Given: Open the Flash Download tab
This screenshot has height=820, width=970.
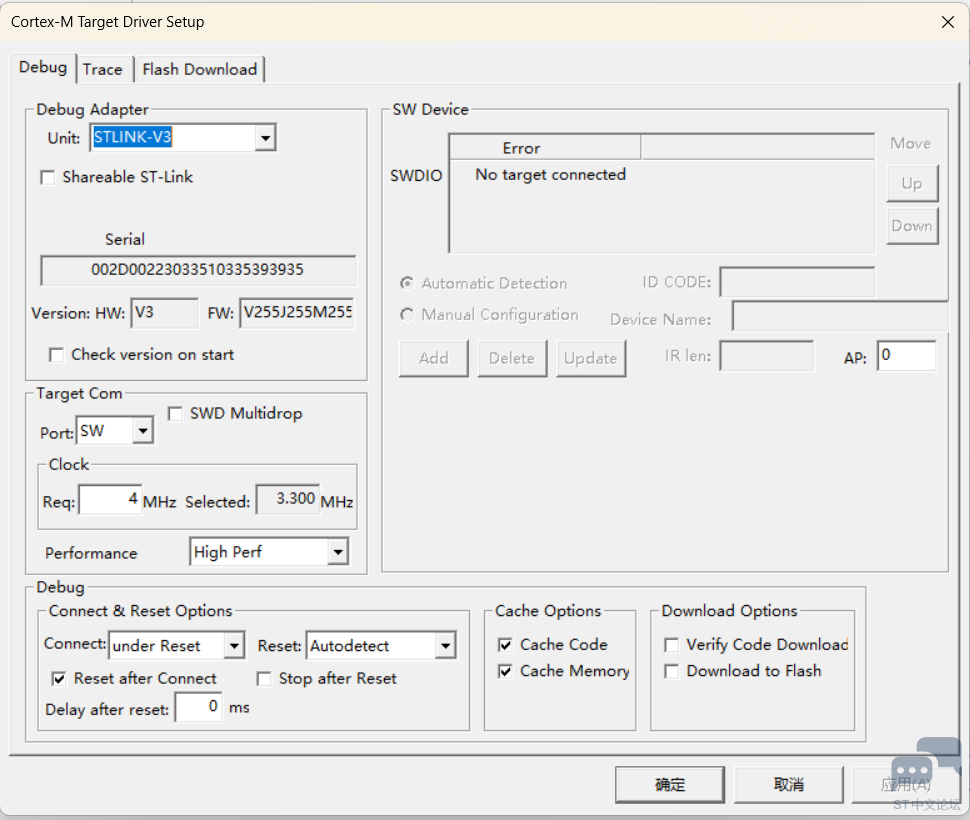Looking at the screenshot, I should pyautogui.click(x=199, y=69).
